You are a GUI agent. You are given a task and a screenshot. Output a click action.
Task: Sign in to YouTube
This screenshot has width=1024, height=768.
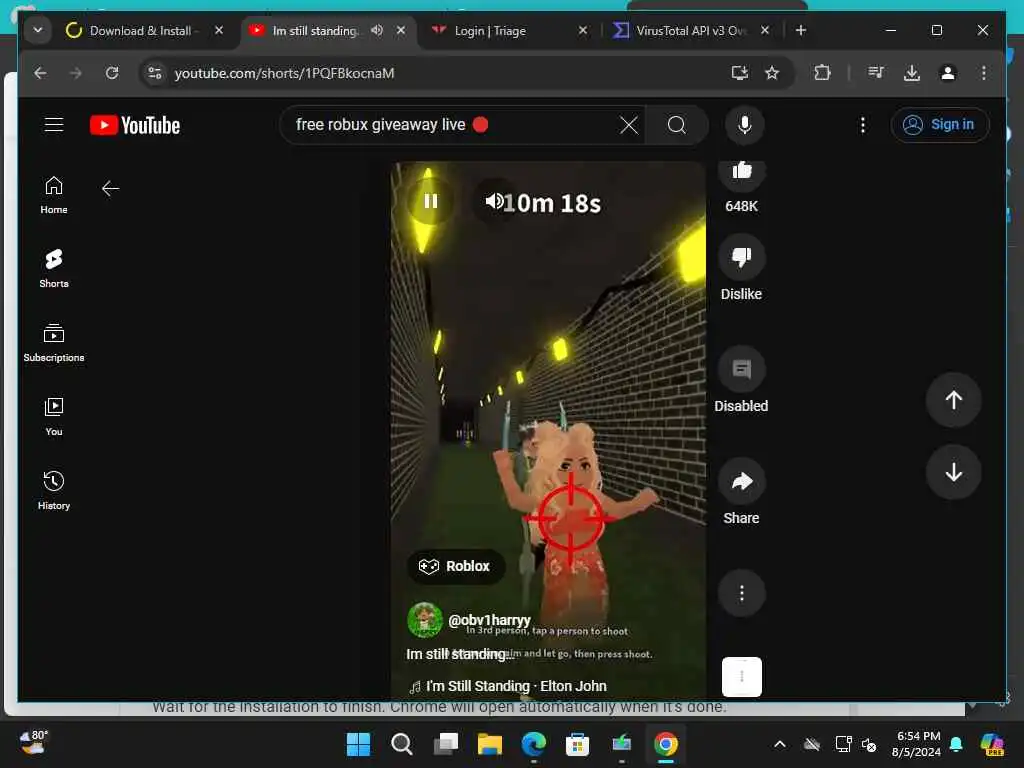(x=939, y=125)
